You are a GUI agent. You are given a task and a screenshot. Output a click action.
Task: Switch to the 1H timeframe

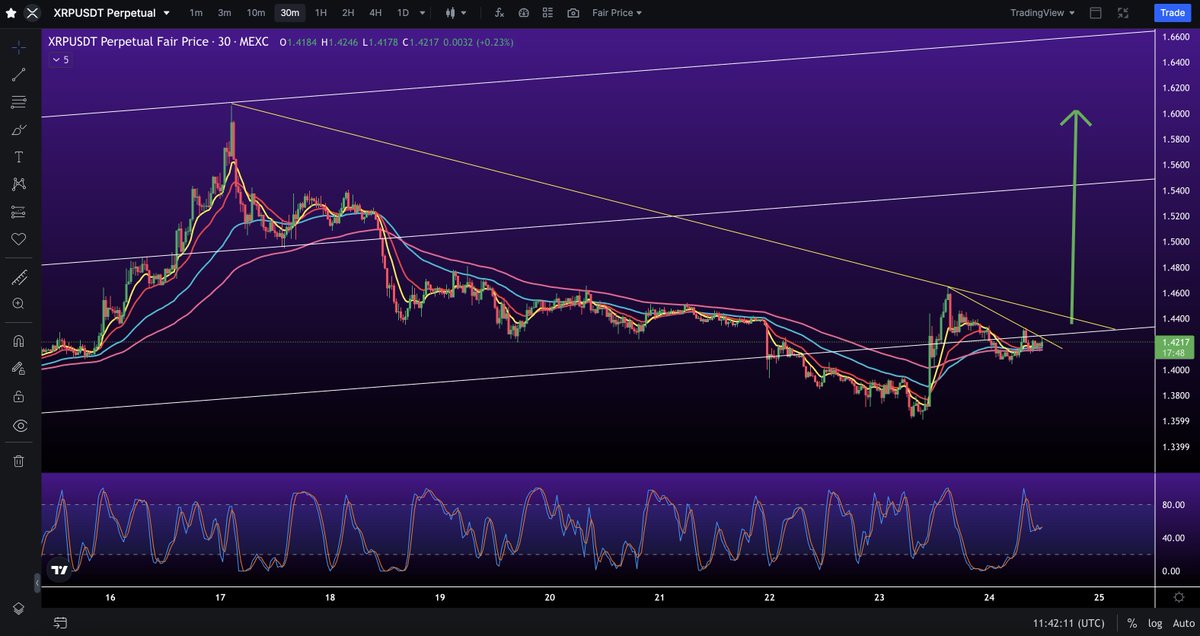(320, 13)
